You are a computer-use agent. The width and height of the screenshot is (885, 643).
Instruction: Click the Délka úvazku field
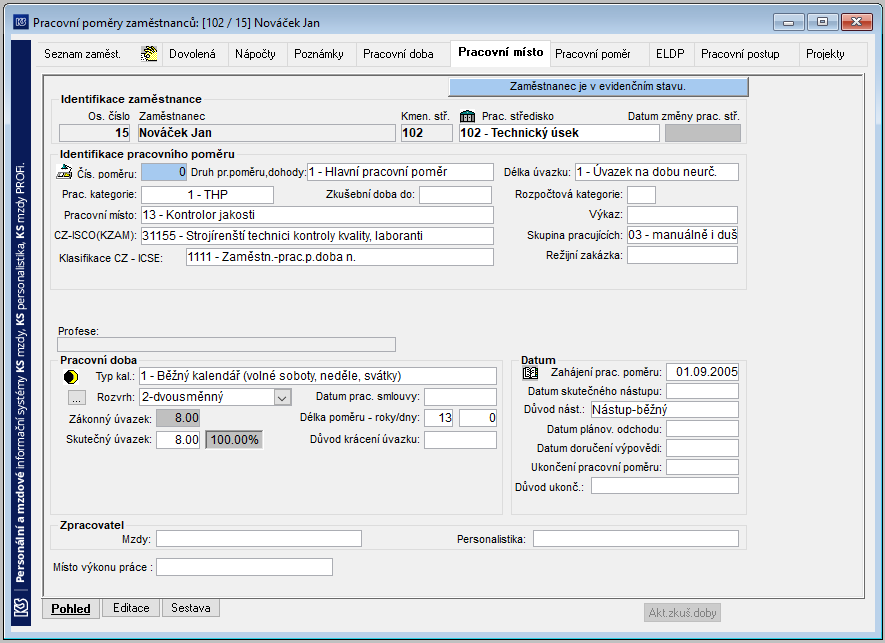click(x=657, y=172)
